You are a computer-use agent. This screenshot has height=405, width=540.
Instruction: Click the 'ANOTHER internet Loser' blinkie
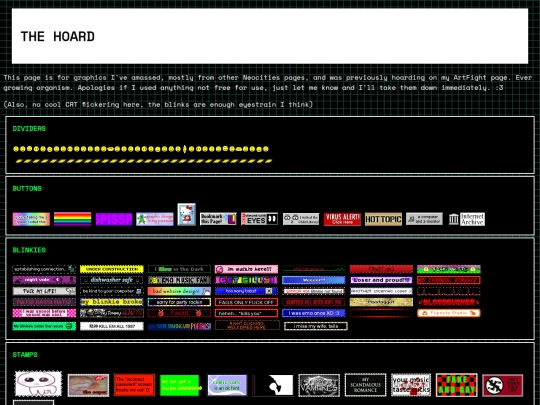[x=381, y=291]
